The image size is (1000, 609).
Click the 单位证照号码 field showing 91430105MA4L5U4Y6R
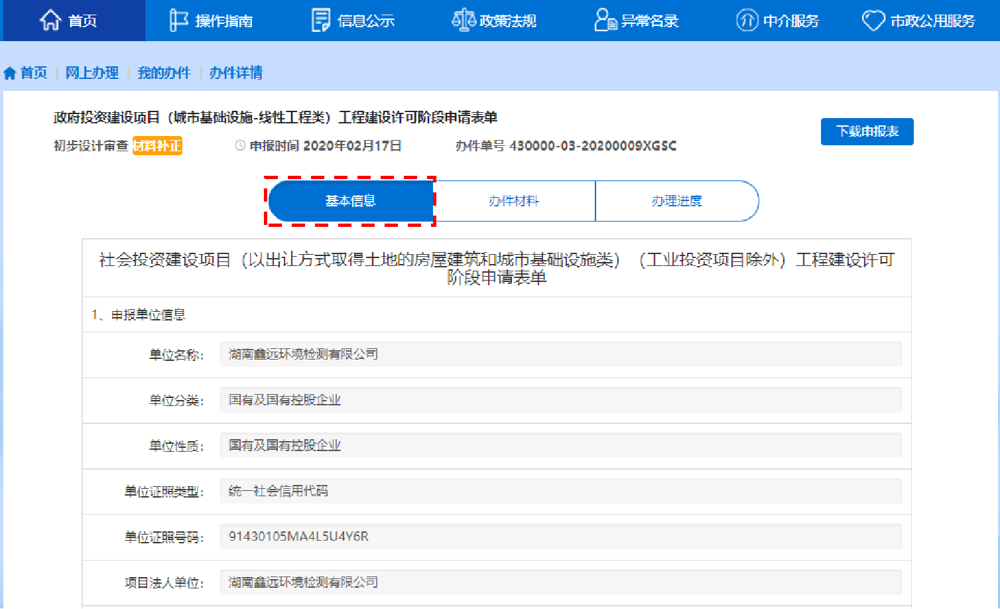(x=560, y=536)
